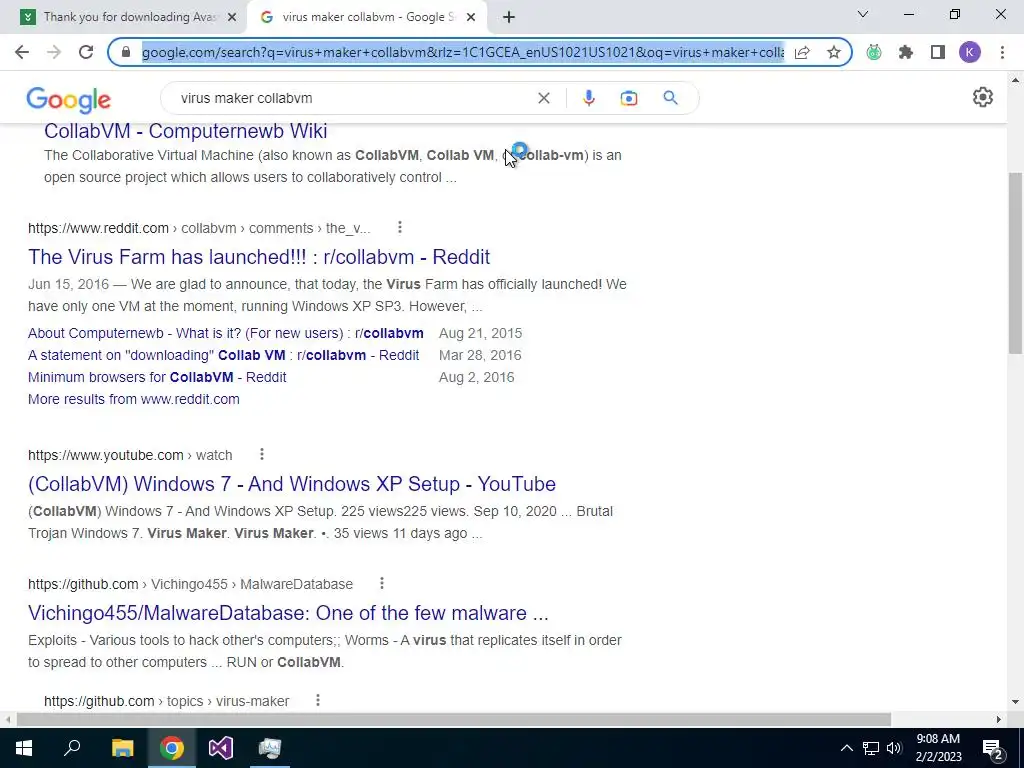Click the scroll down arrow
1024x768 pixels.
click(1016, 702)
